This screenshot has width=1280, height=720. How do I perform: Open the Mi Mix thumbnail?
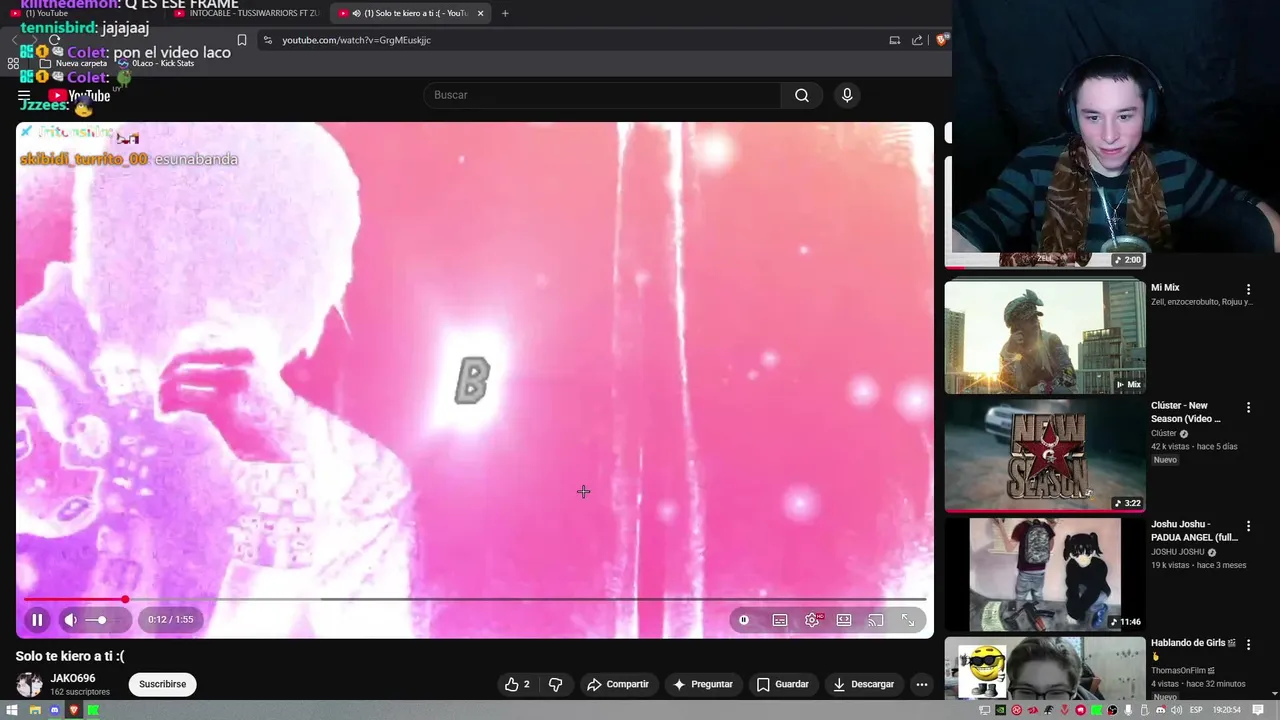tap(1045, 337)
